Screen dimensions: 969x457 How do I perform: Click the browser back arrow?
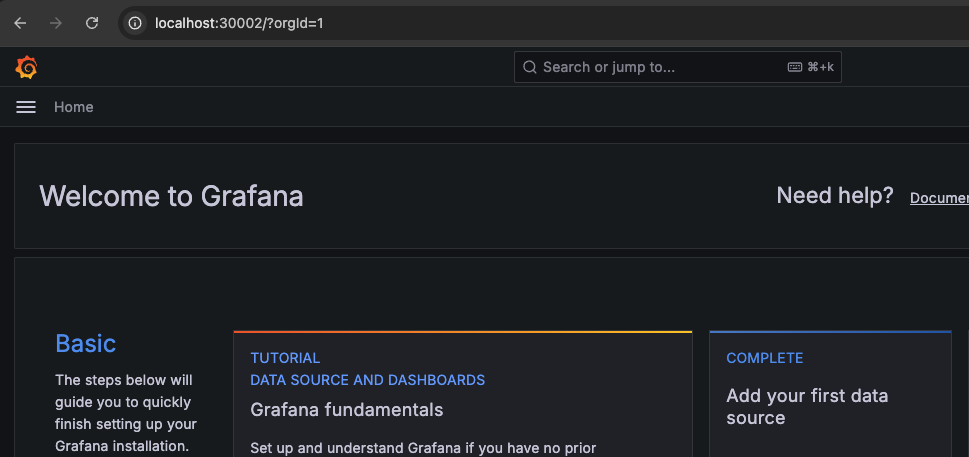[20, 23]
